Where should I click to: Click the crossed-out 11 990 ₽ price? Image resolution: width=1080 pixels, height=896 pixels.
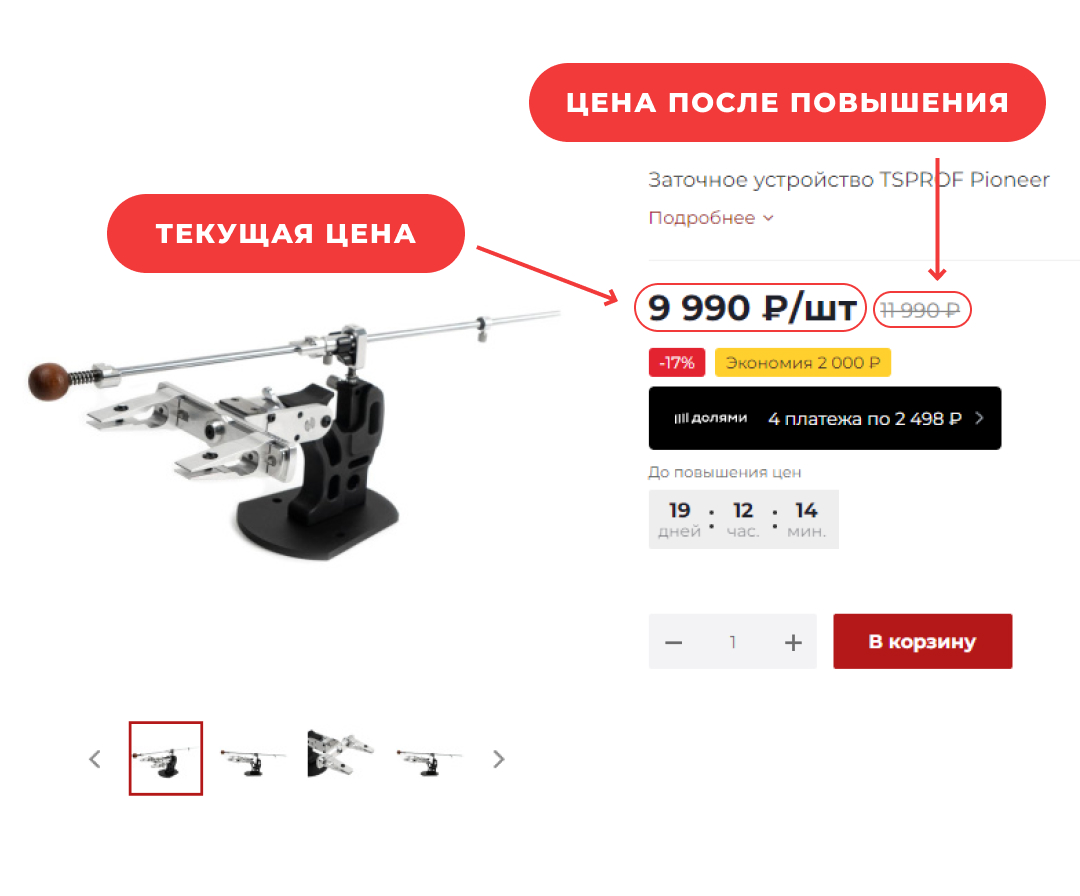pos(921,311)
